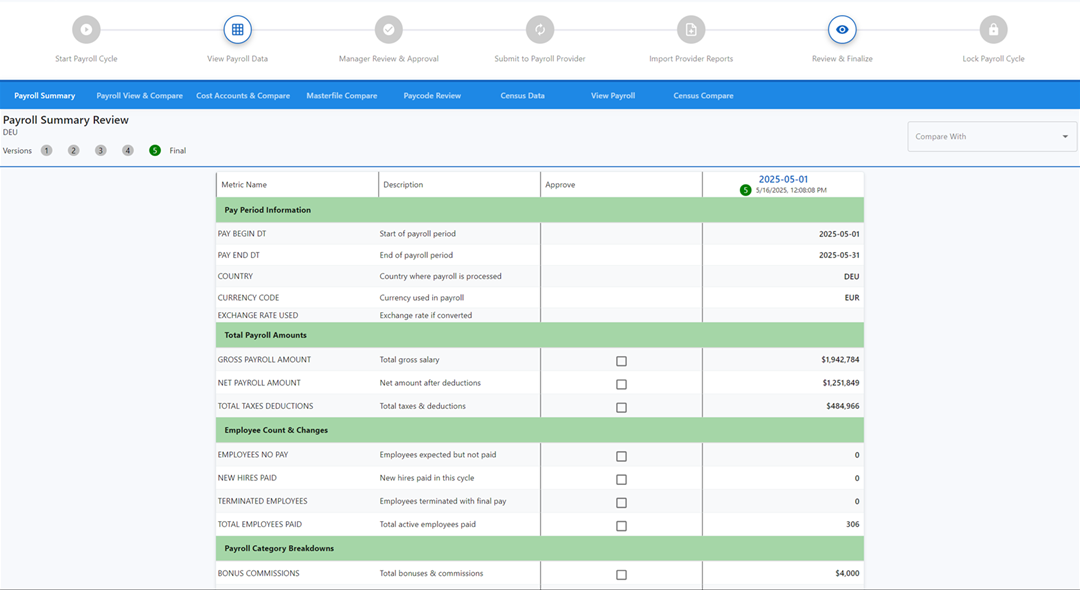
Task: Click version 3 in the Versions list
Action: 100,150
